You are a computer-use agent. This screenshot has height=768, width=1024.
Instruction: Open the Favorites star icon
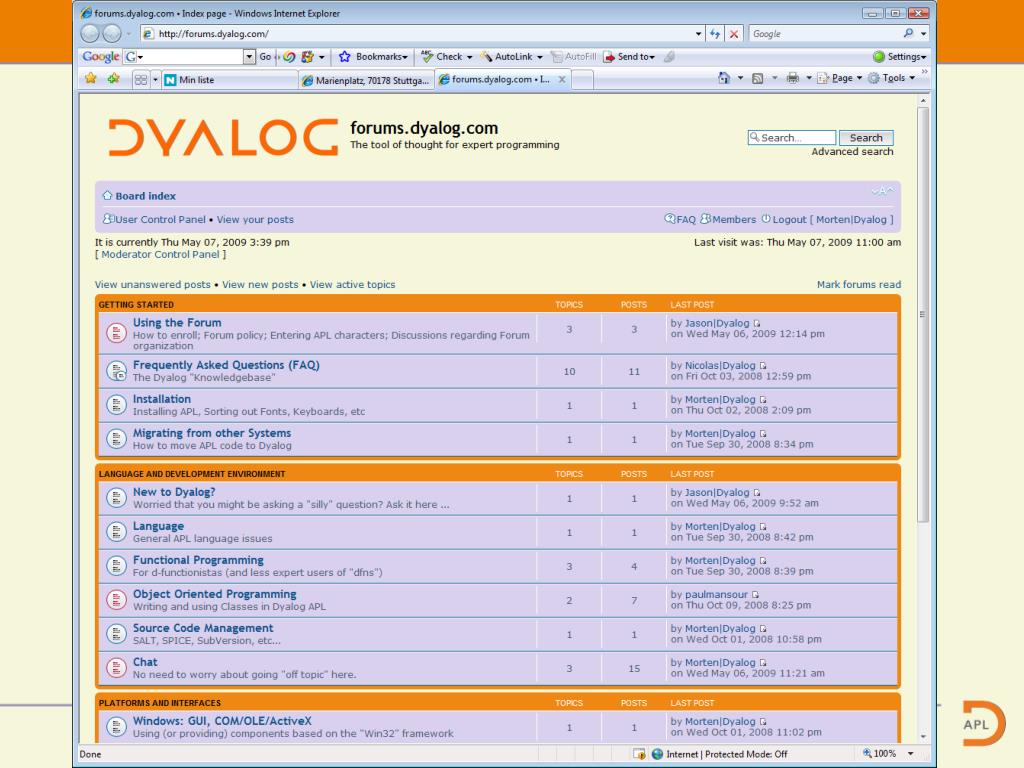[91, 79]
